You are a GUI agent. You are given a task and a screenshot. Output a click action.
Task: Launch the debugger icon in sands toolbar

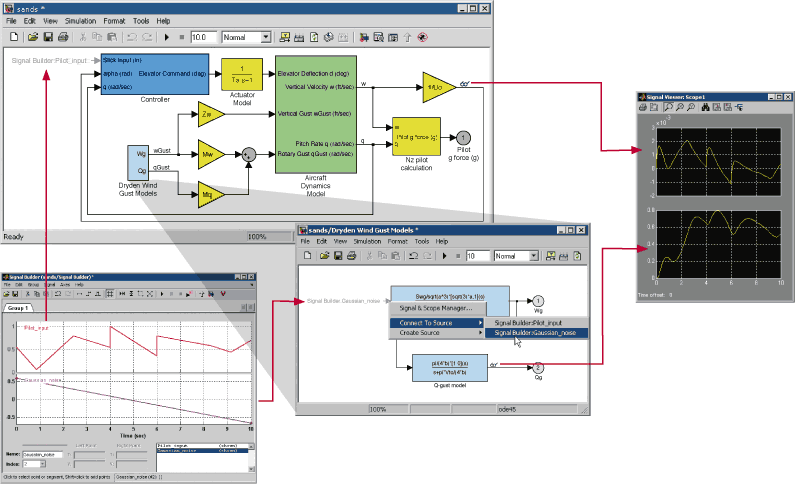click(422, 37)
